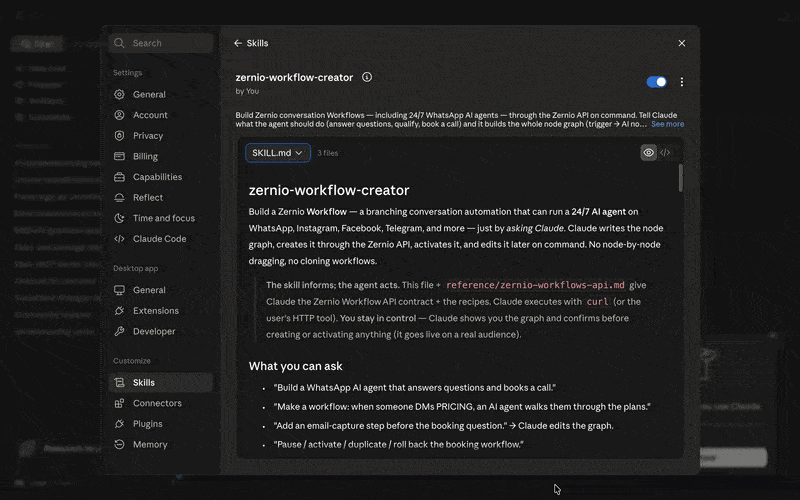Viewport: 800px width, 500px height.
Task: Click the 'Add an email-capture step' bullet
Action: [x=443, y=426]
